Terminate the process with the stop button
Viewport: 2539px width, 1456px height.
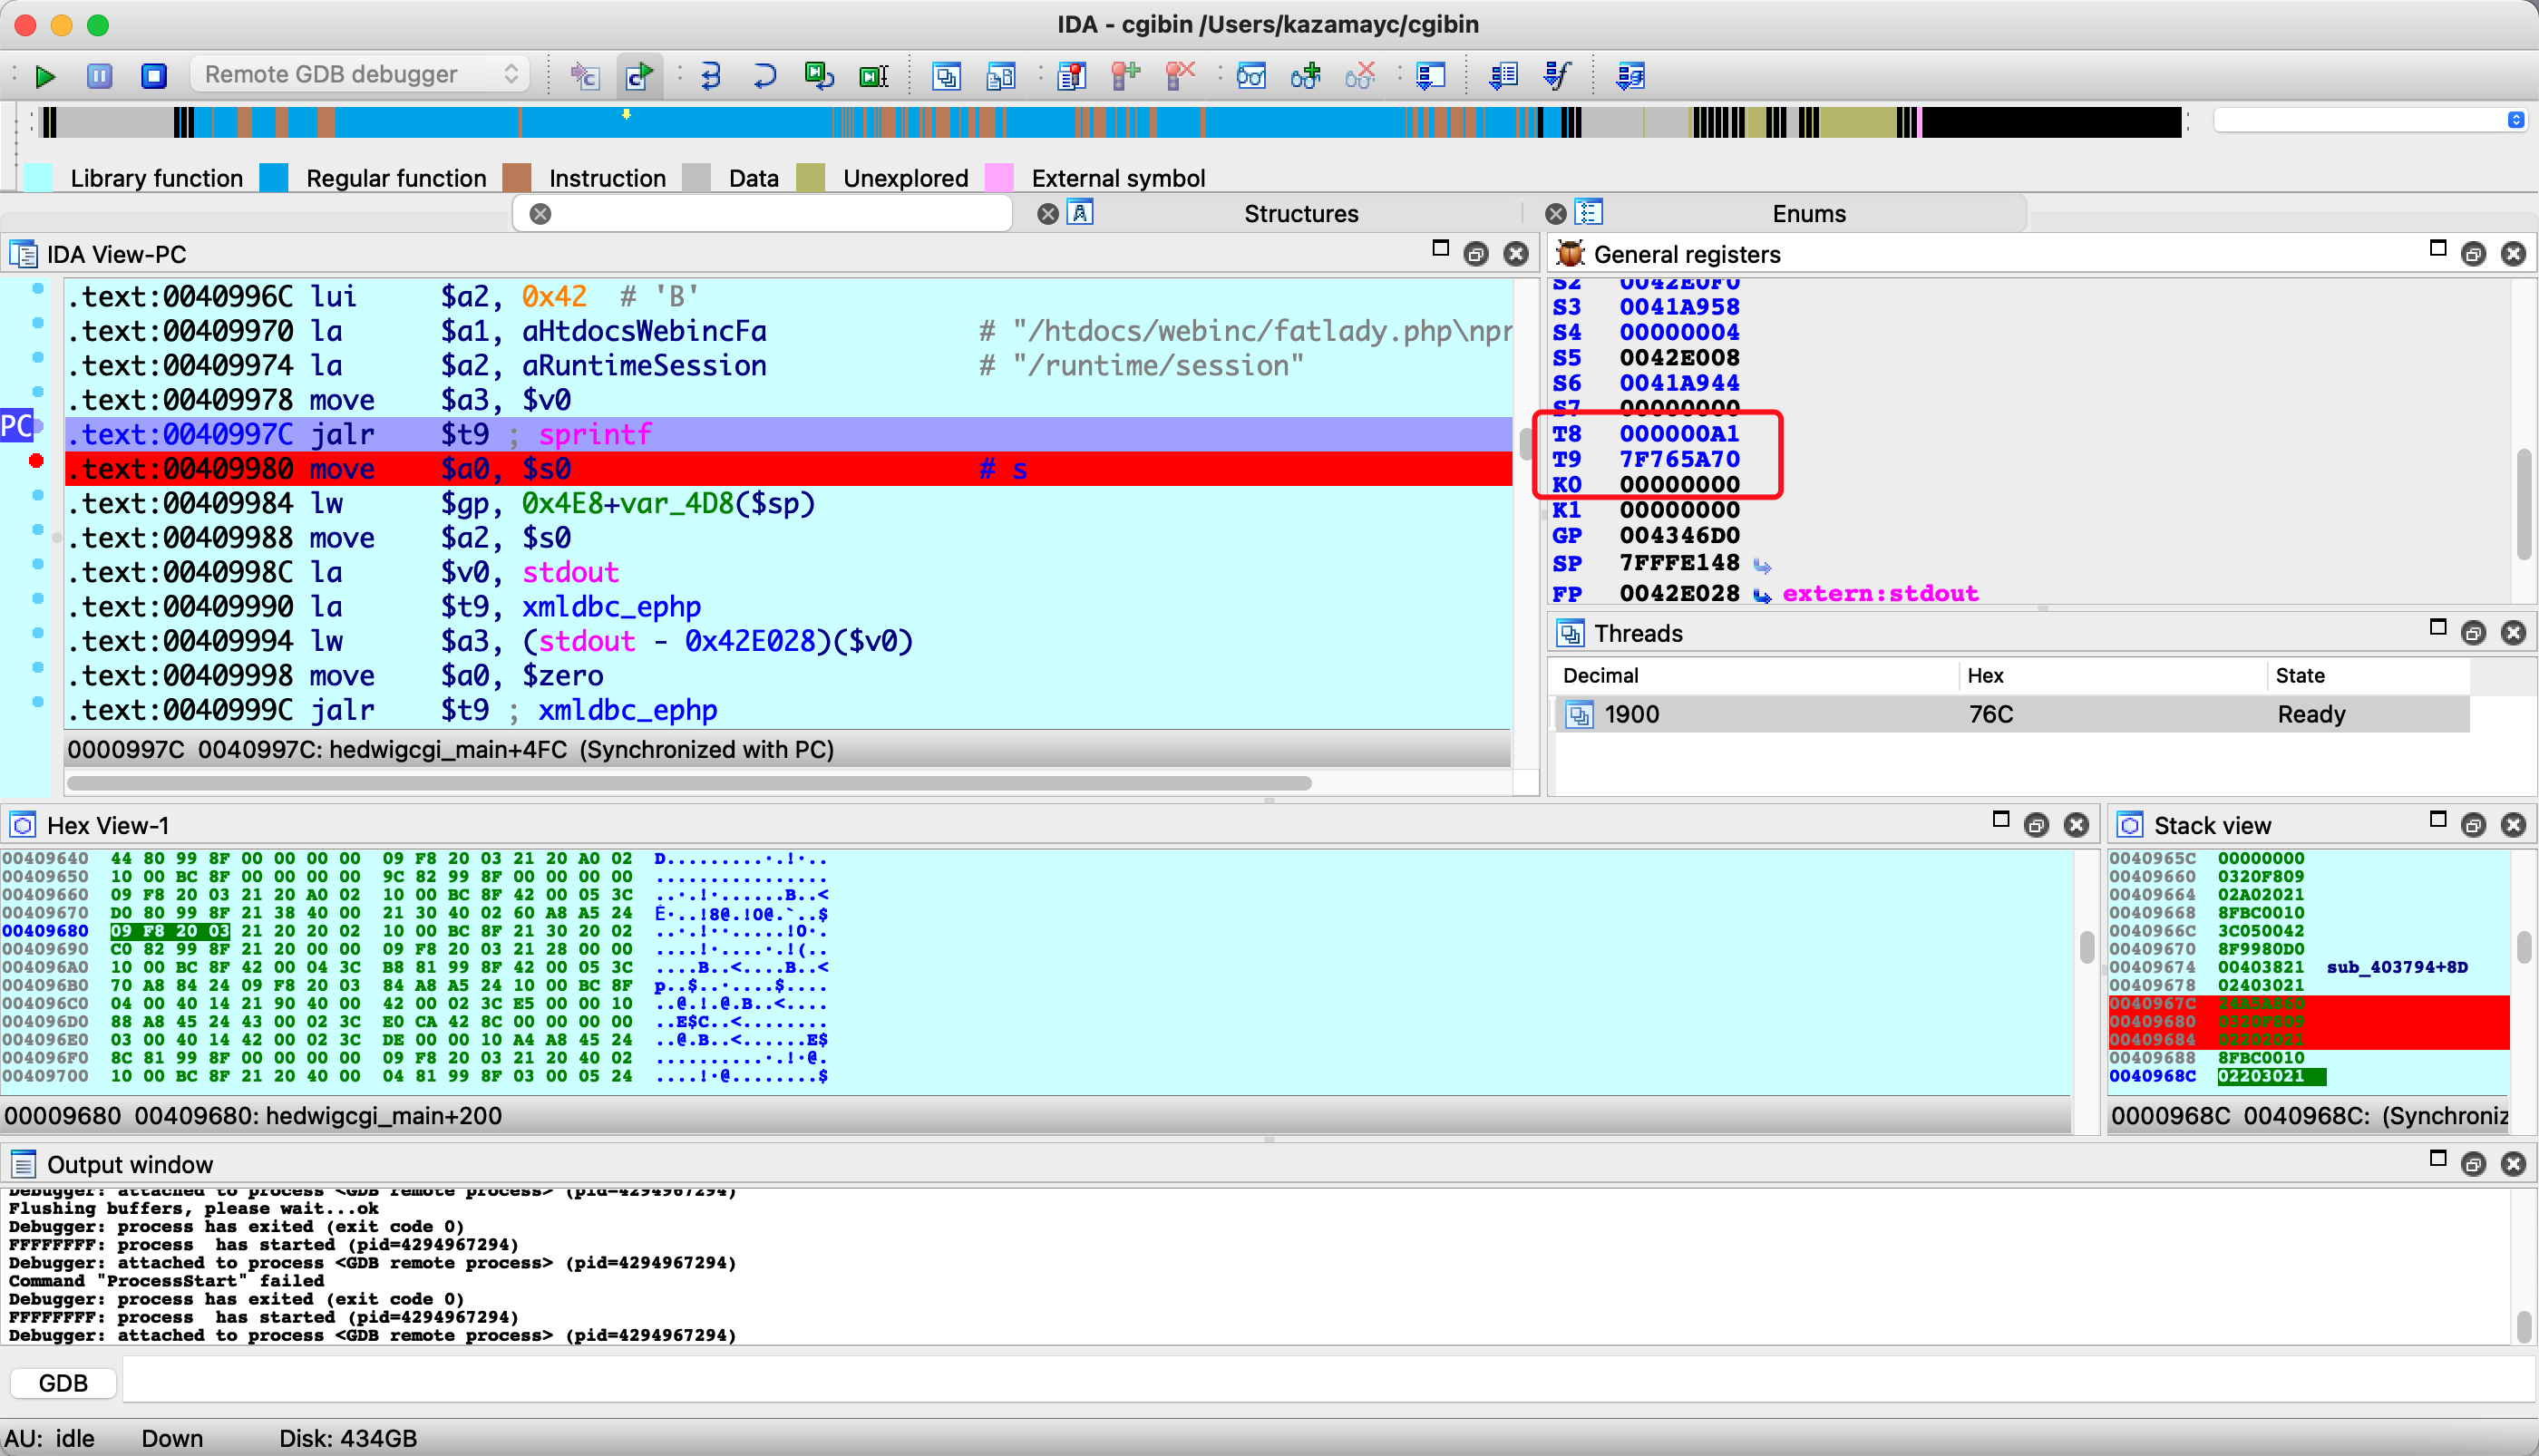click(x=153, y=76)
